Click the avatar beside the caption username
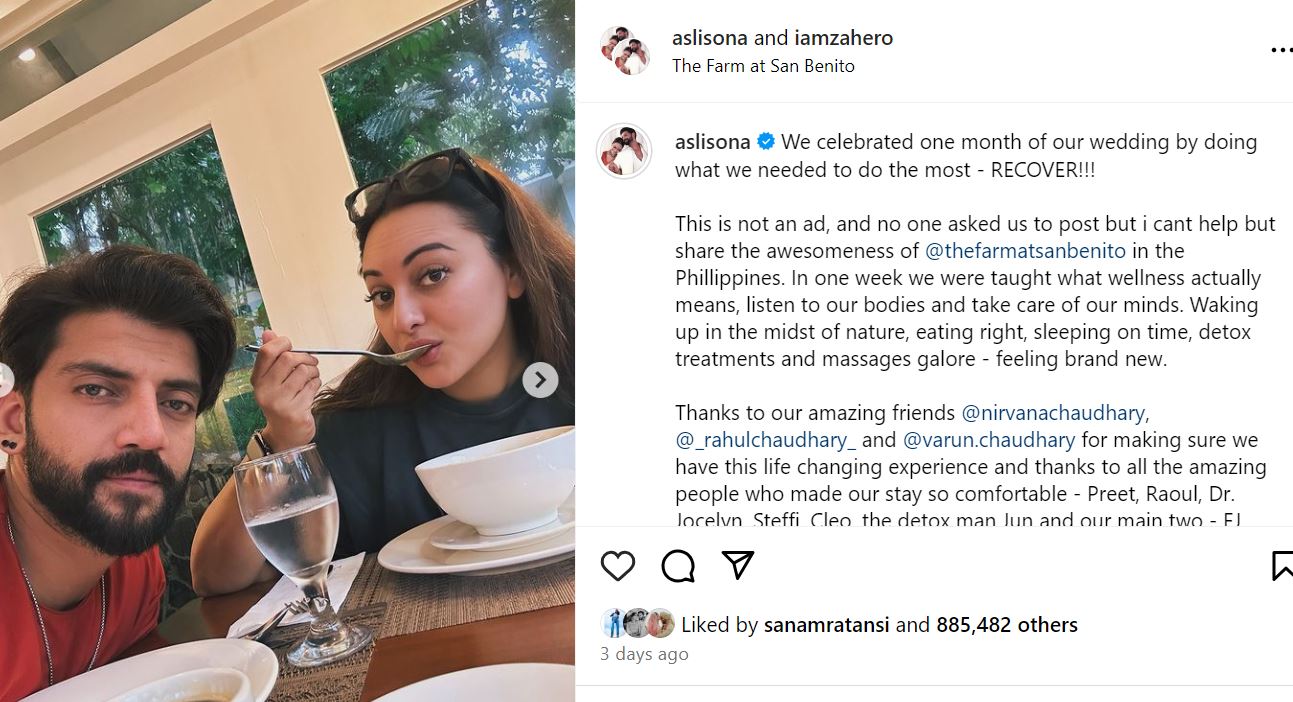 [625, 152]
